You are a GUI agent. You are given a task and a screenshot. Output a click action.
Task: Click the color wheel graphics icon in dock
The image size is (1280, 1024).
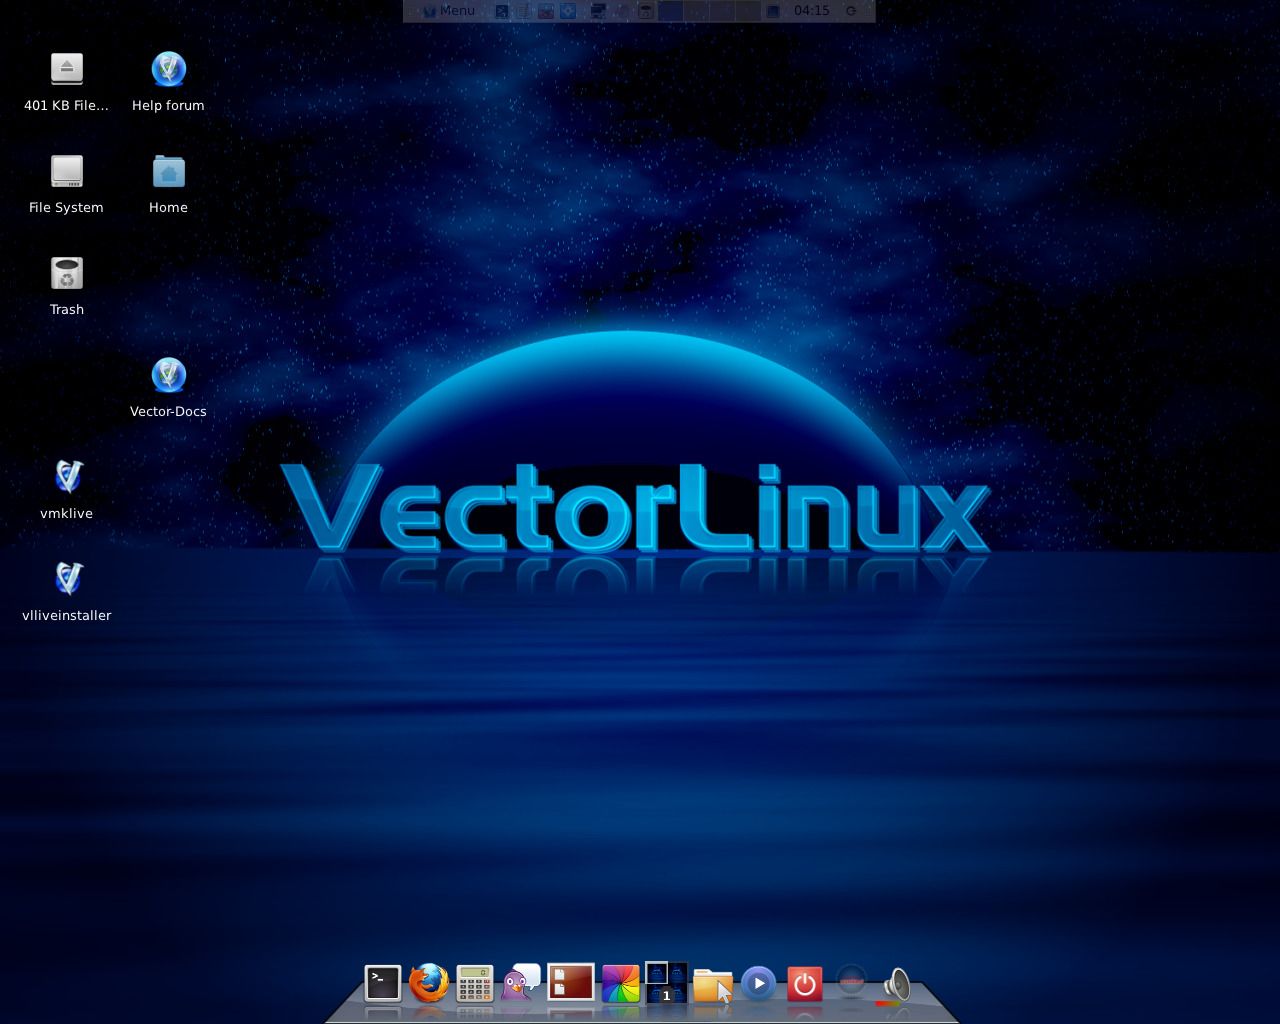point(621,983)
